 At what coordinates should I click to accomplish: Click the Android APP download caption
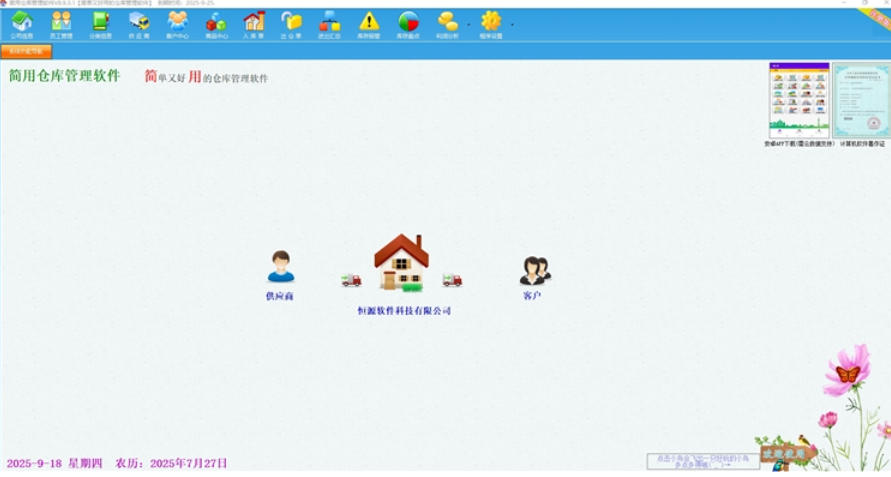pyautogui.click(x=799, y=144)
